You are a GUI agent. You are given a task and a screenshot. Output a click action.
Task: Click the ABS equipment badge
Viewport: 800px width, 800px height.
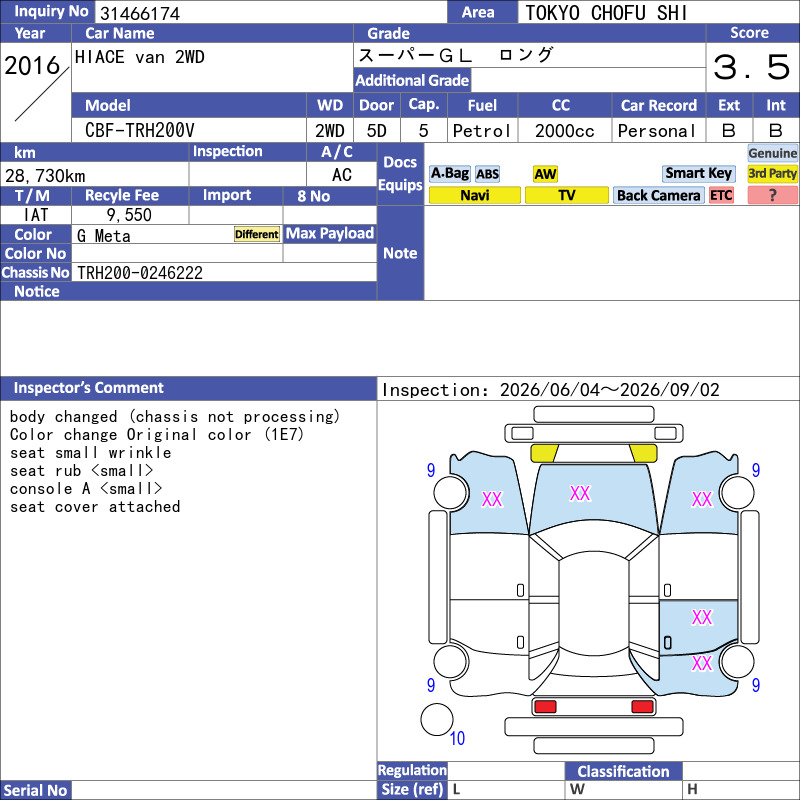pos(487,174)
